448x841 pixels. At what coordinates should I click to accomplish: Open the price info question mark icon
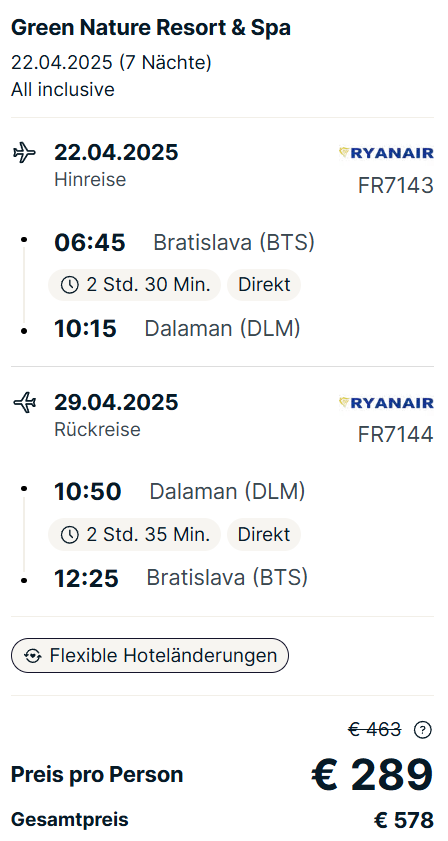click(x=423, y=729)
